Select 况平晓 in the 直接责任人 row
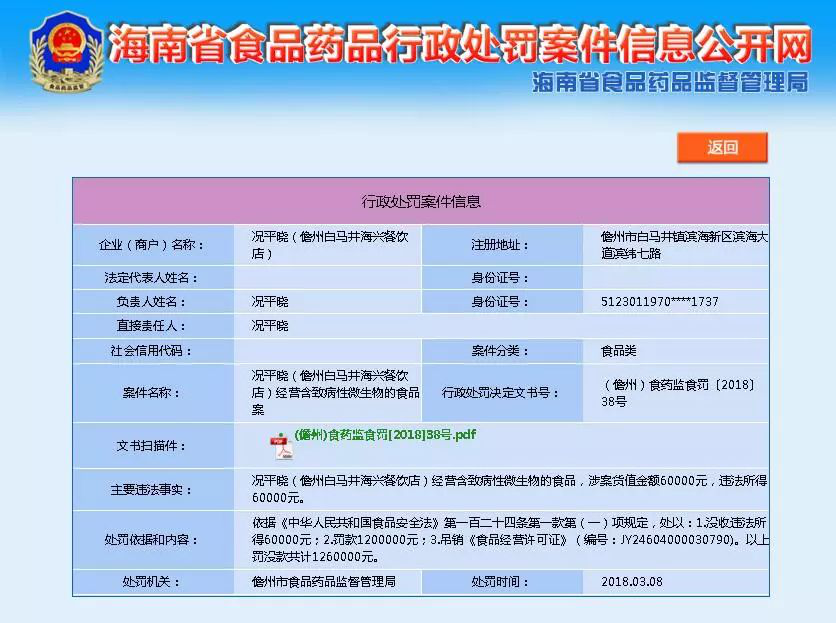 click(x=270, y=326)
